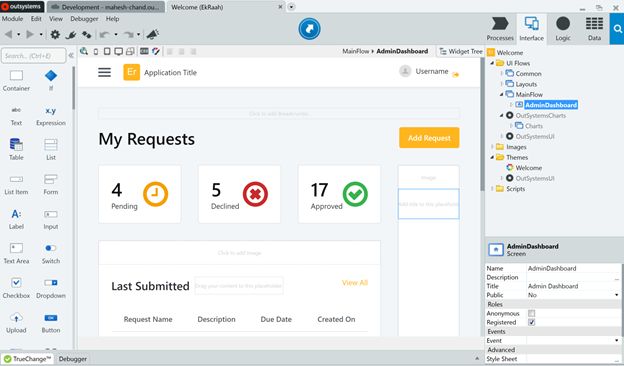Select the Upload widget
The height and width of the screenshot is (366, 624).
[x=16, y=323]
